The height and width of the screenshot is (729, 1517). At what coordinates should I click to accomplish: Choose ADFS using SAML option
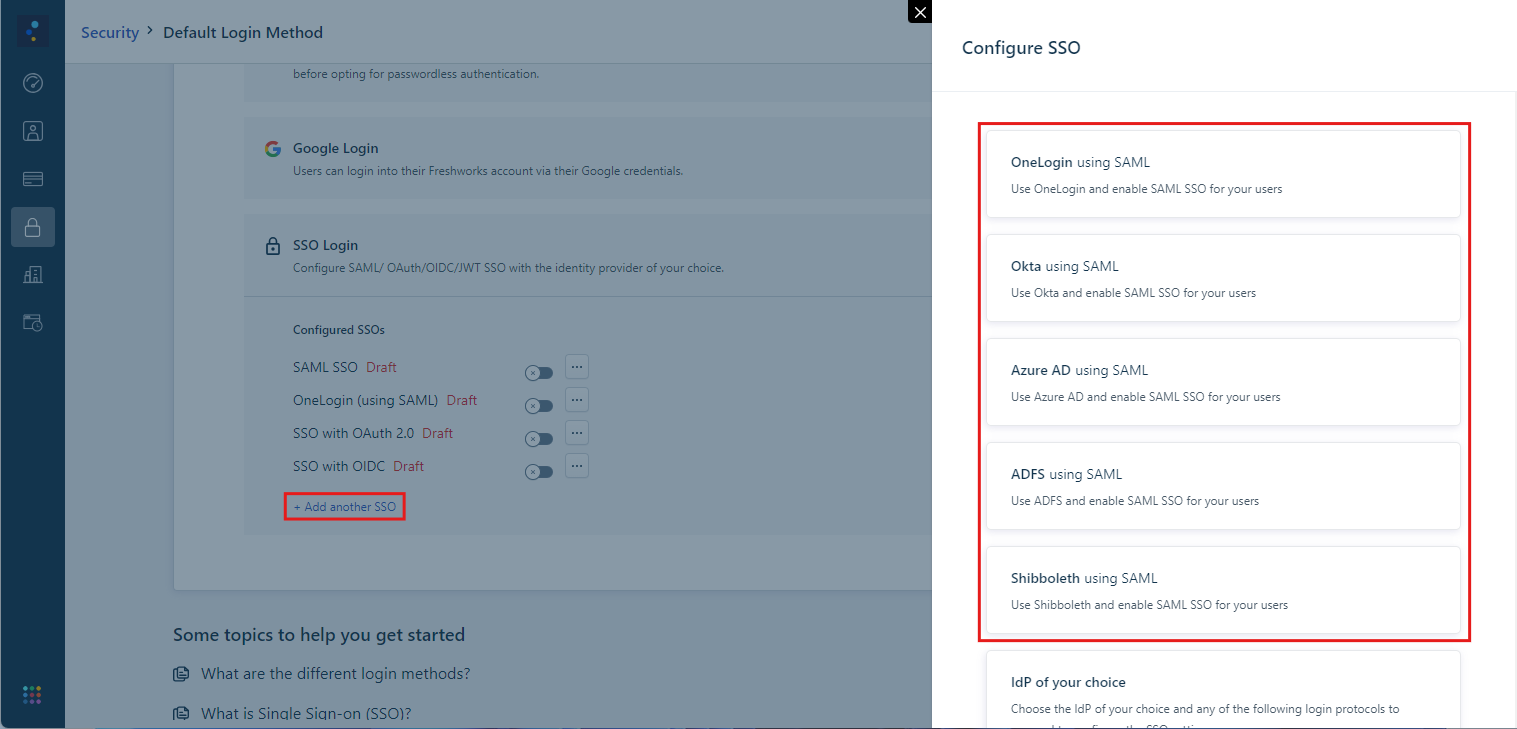[1223, 486]
